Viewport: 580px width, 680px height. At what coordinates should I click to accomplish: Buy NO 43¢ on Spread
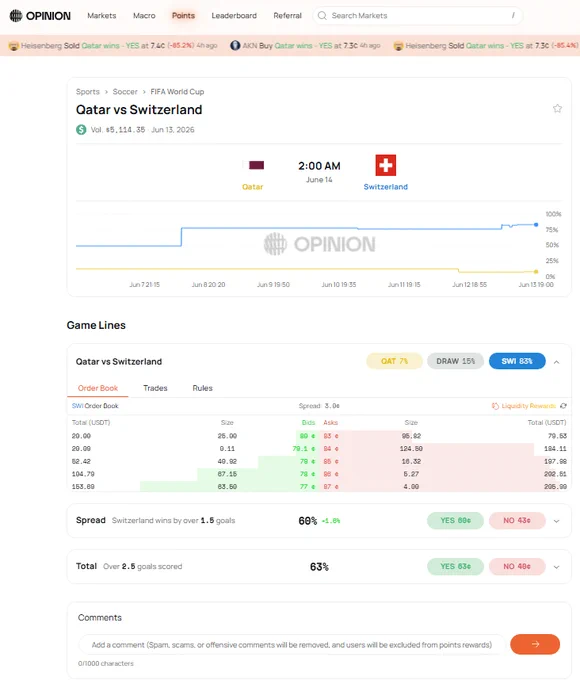[517, 520]
